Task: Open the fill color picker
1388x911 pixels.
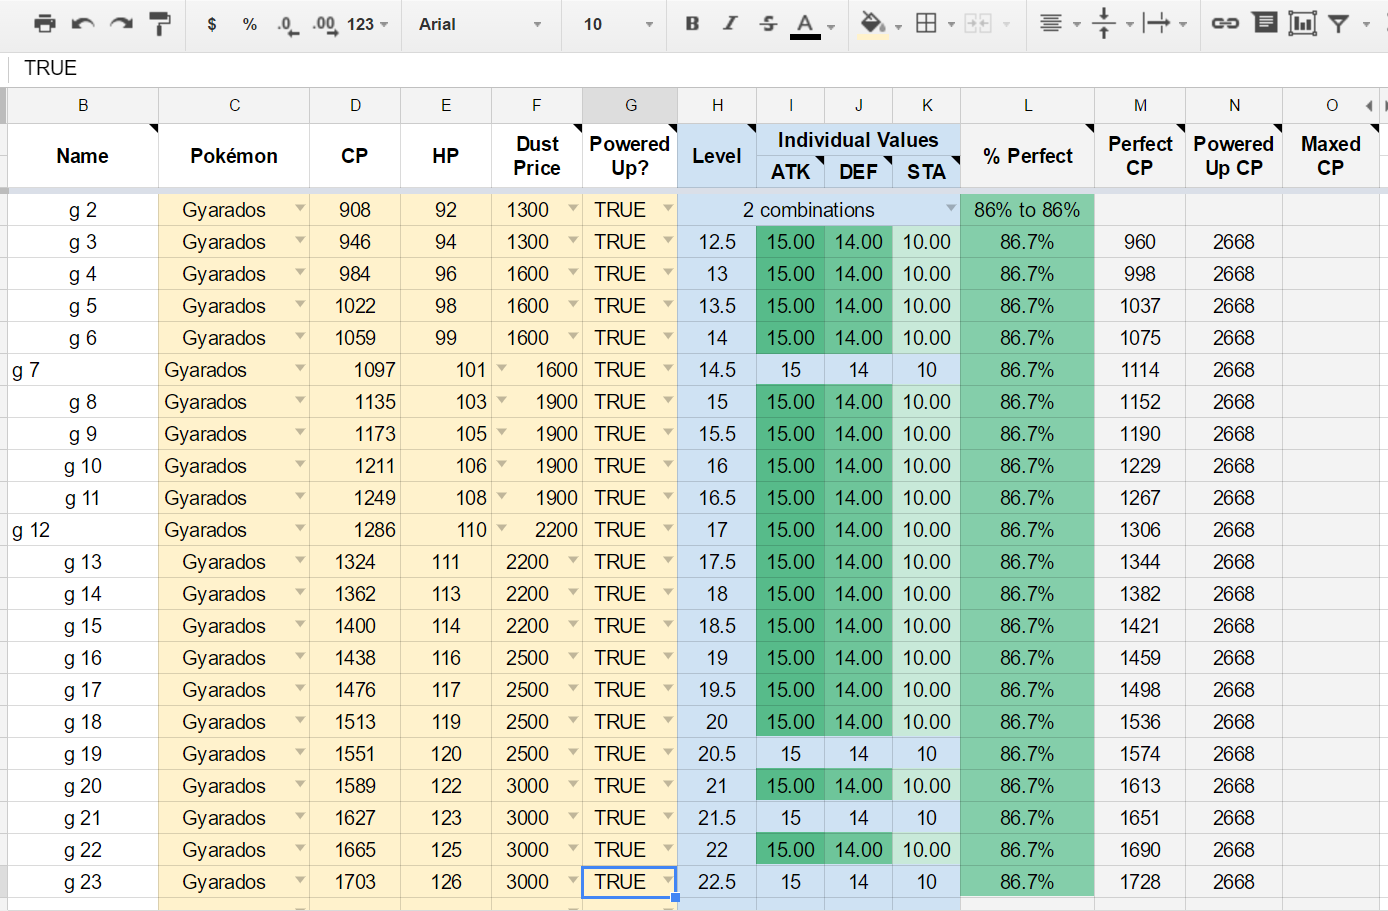Action: 873,24
